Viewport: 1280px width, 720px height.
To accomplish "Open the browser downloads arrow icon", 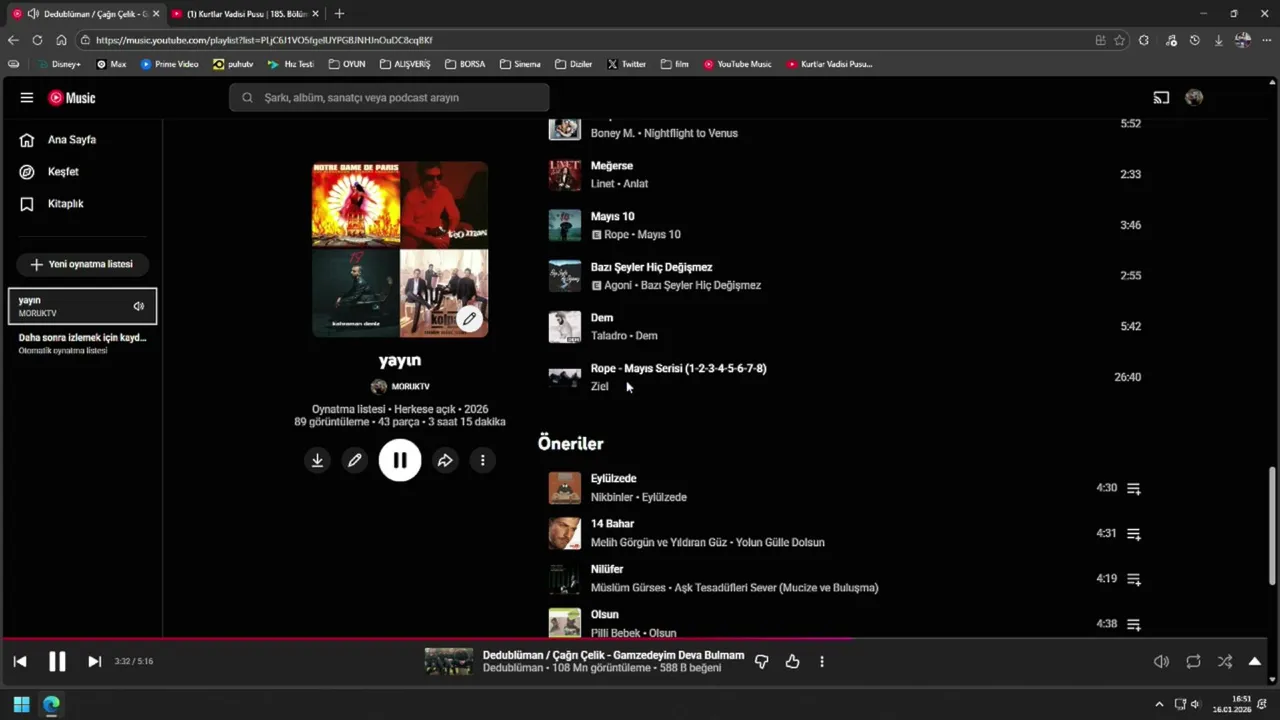I will (1218, 40).
